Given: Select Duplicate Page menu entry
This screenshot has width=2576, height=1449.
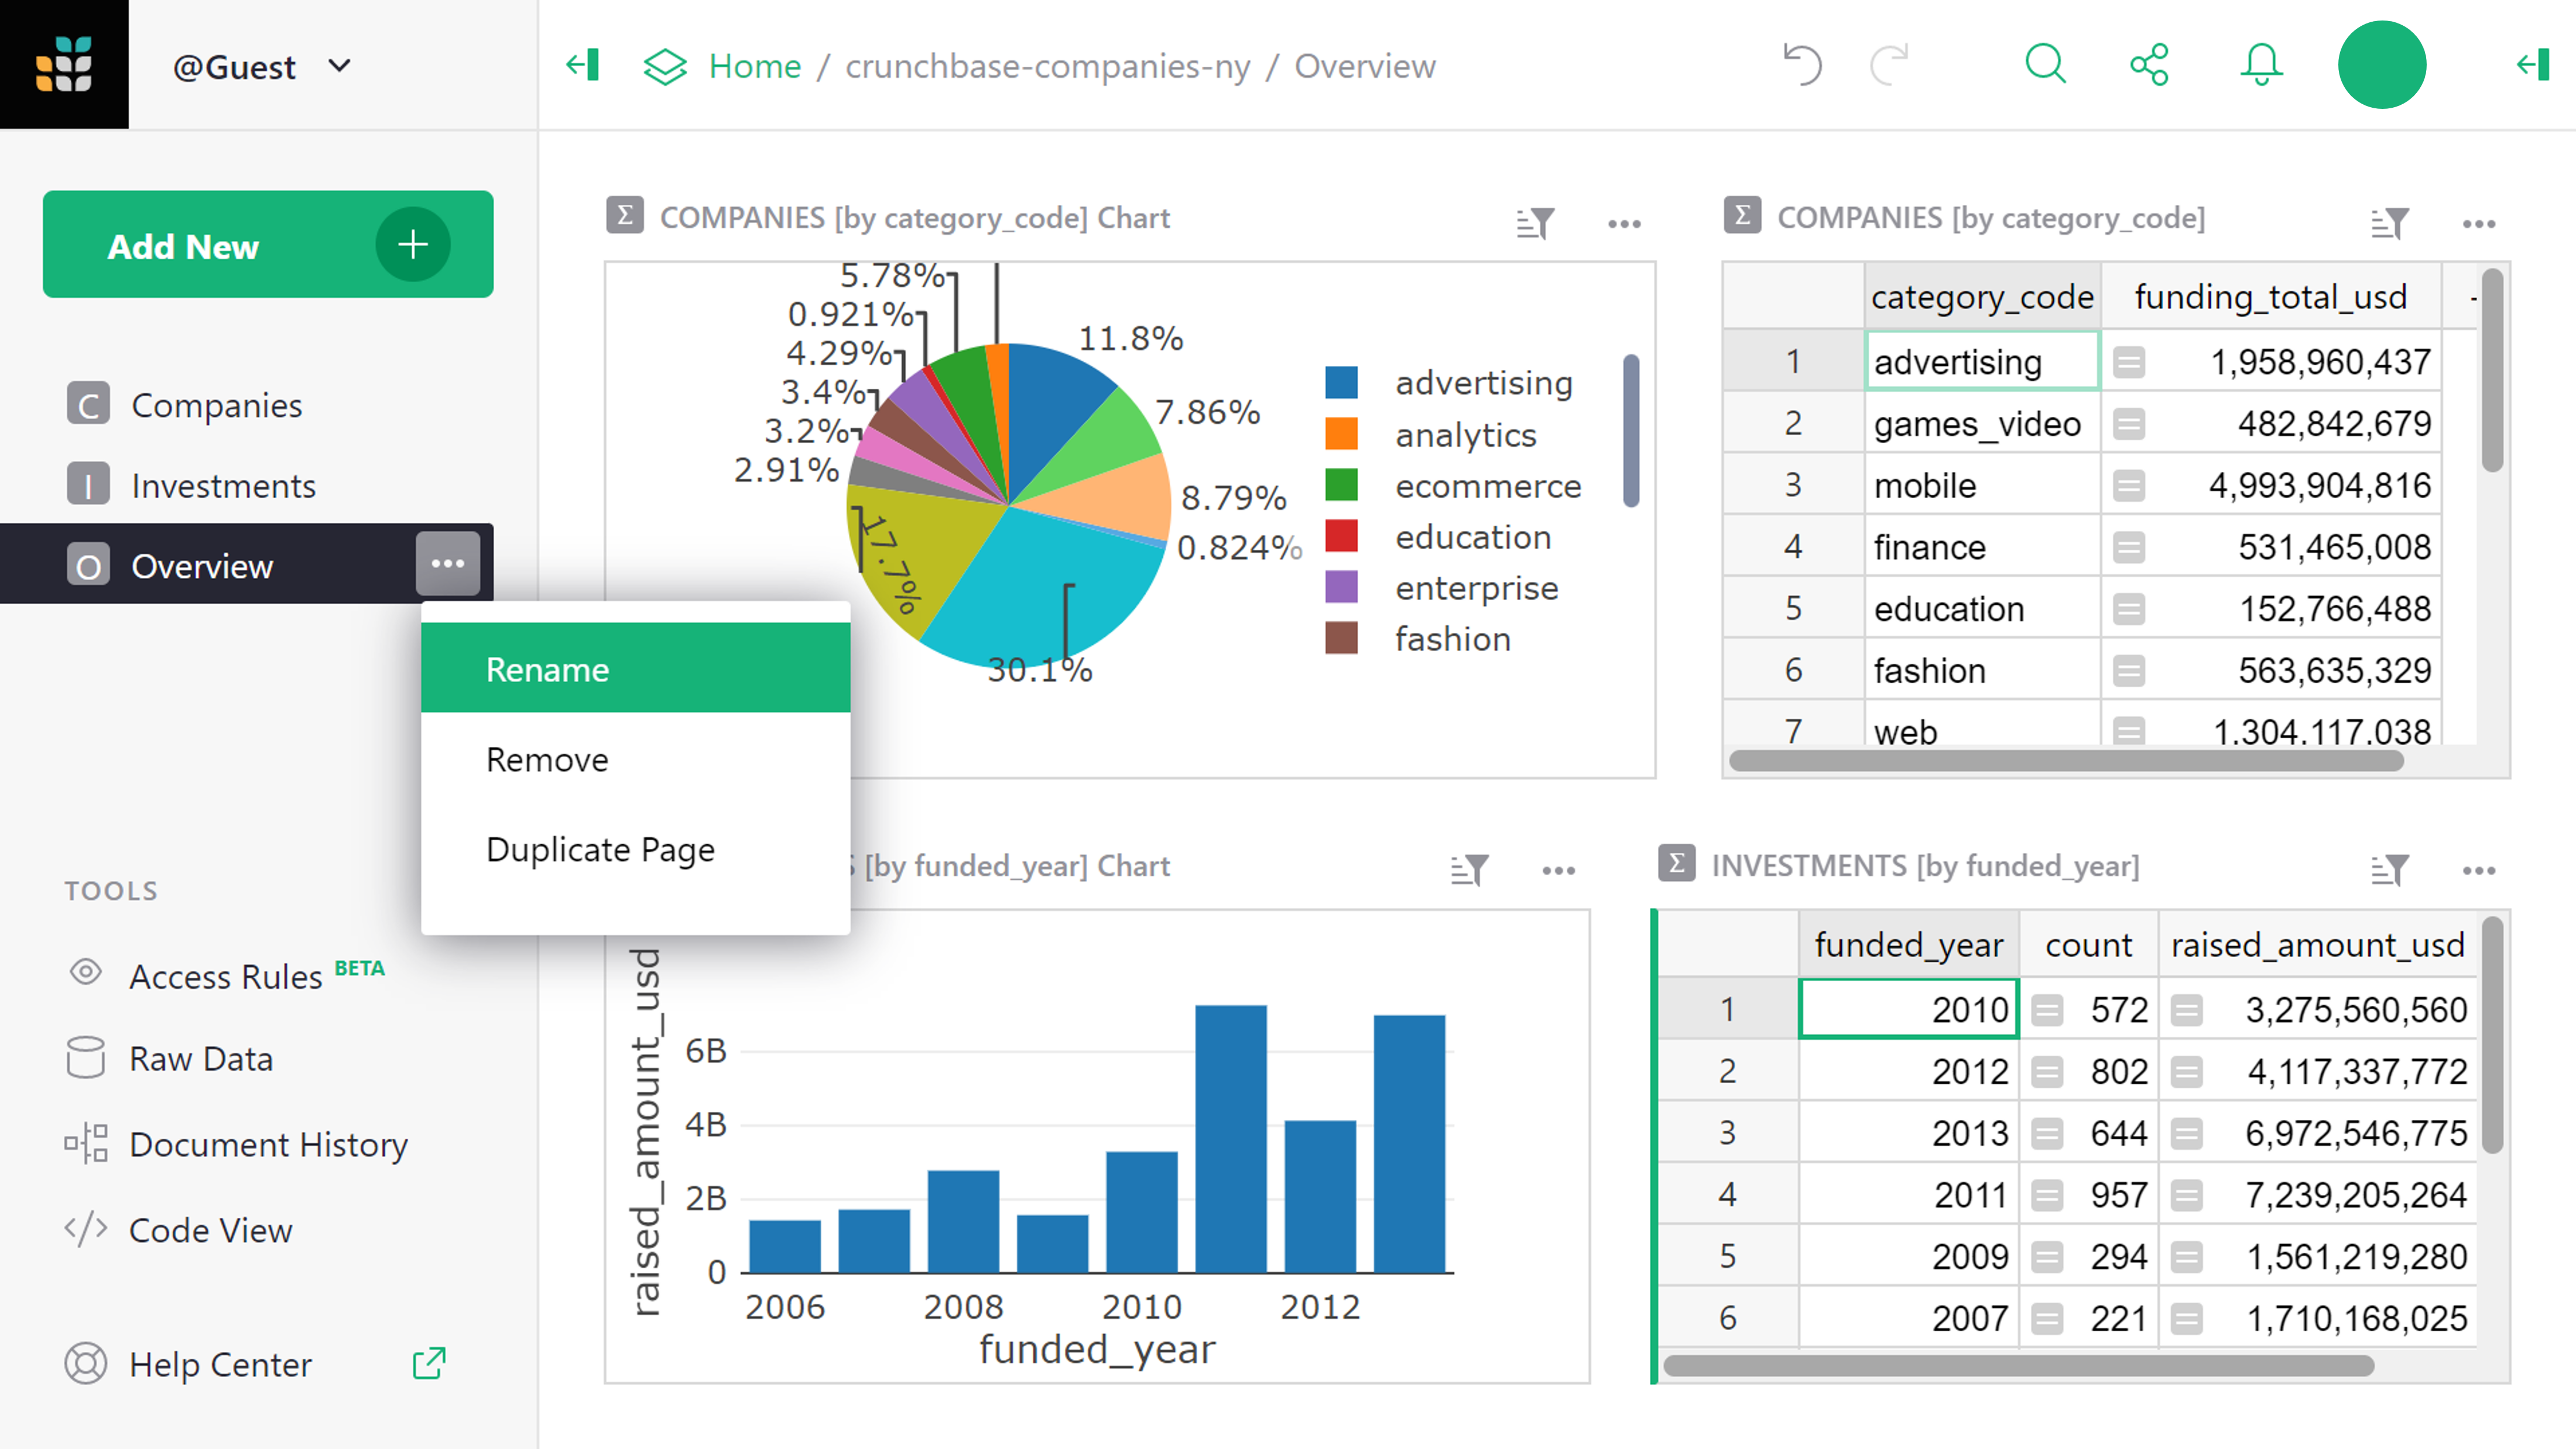Looking at the screenshot, I should [600, 849].
